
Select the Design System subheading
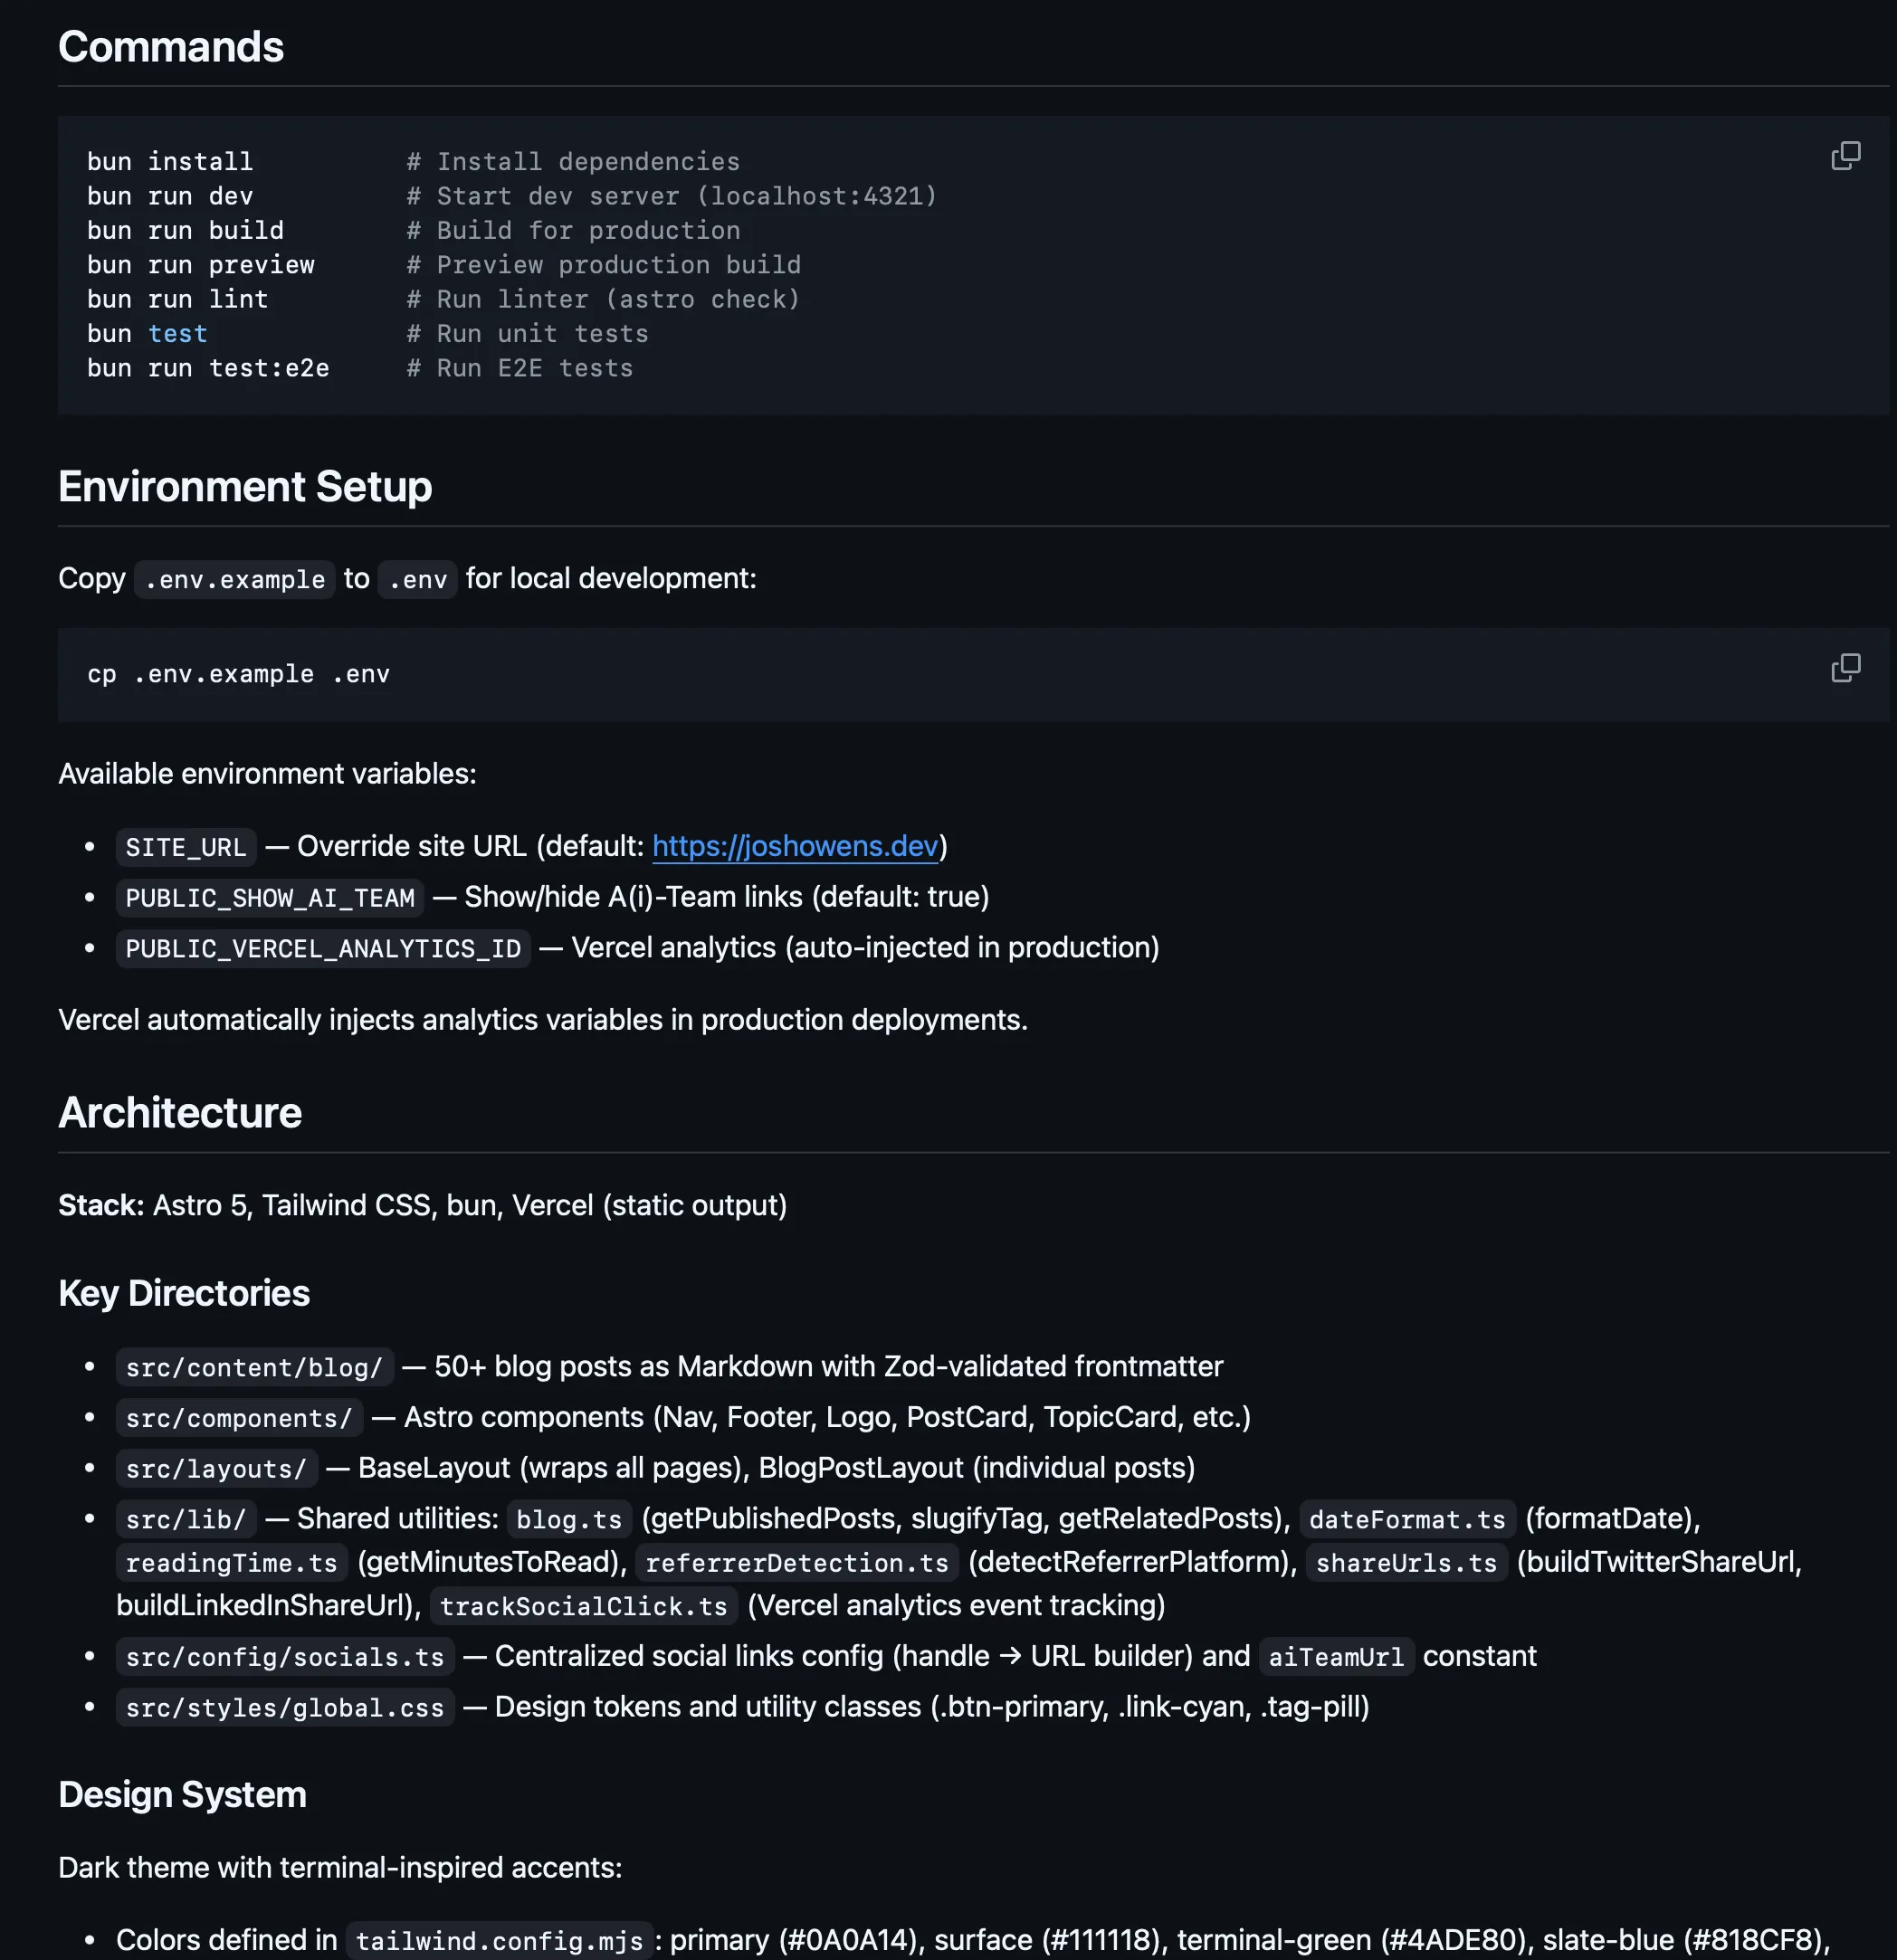tap(182, 1794)
